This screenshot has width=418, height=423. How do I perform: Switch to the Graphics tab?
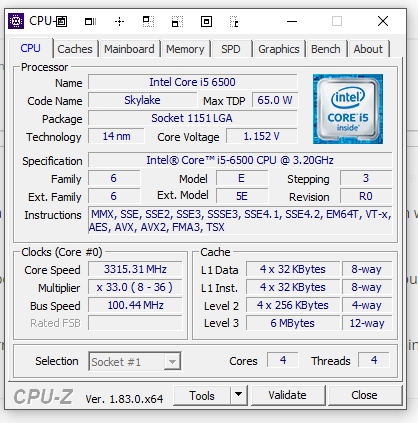tap(279, 49)
